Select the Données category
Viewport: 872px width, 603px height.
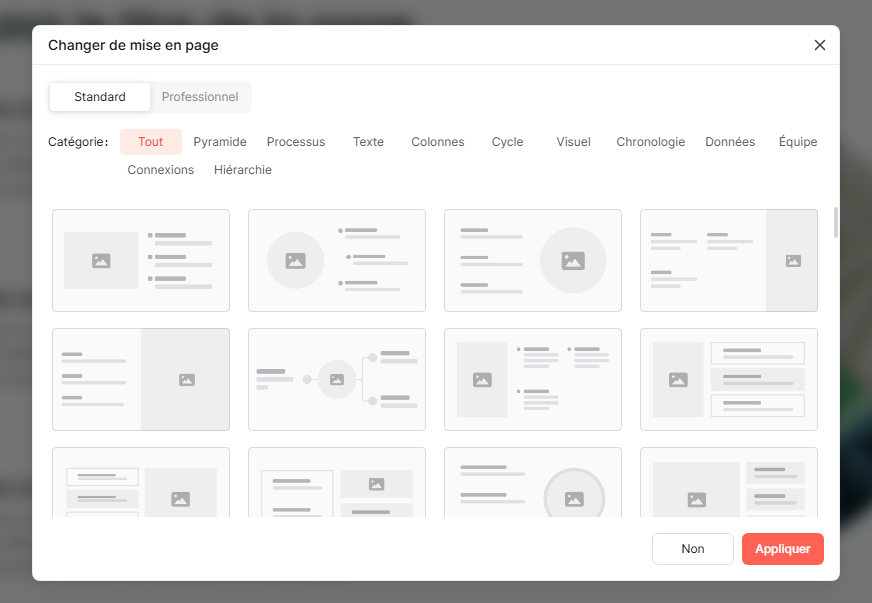730,142
